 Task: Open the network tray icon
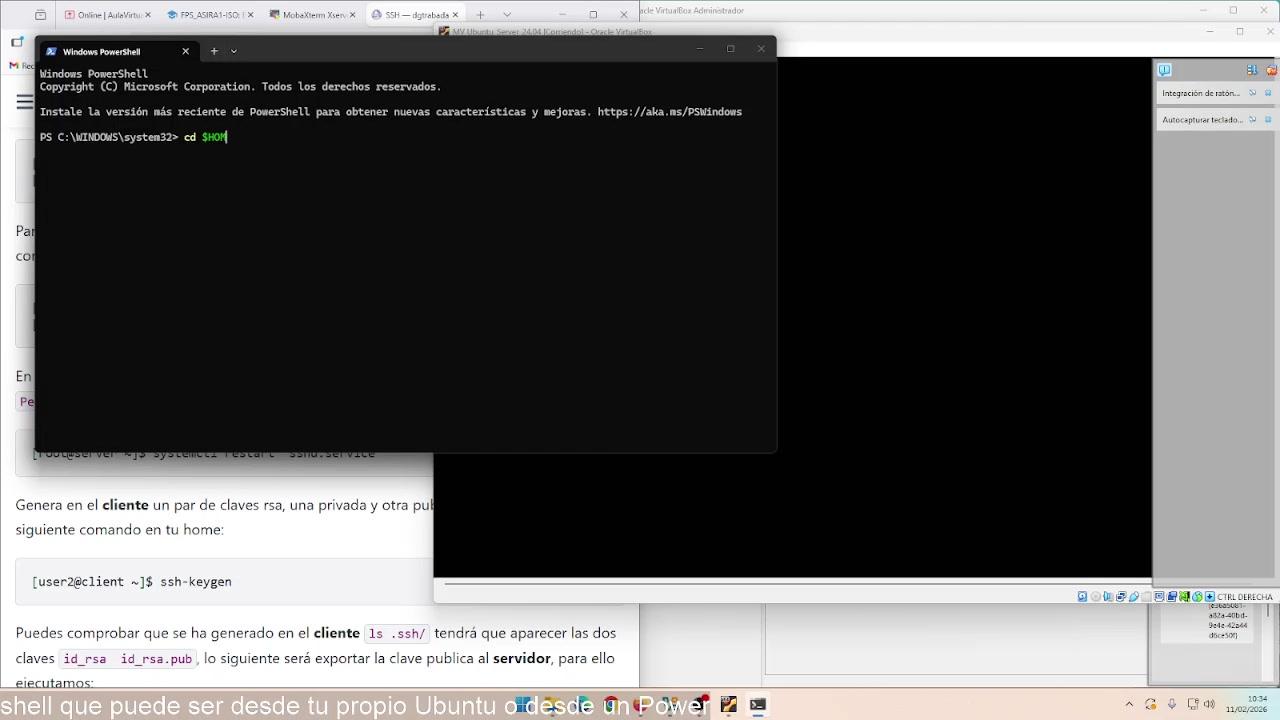(1193, 704)
